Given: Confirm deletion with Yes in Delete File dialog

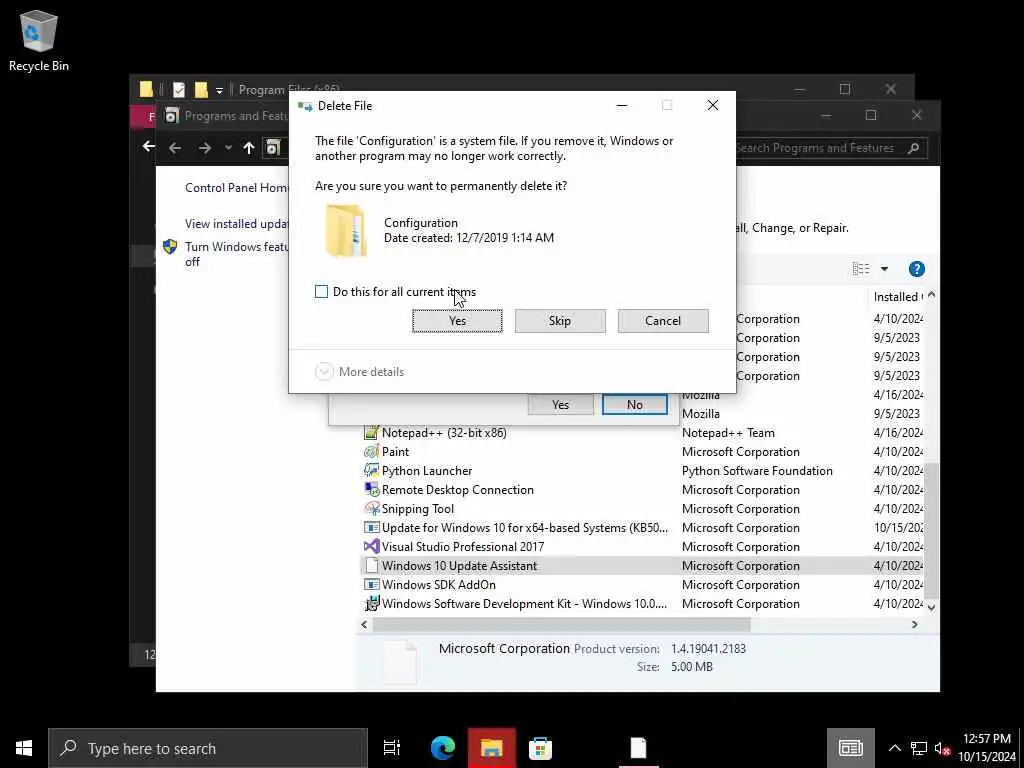Looking at the screenshot, I should [457, 321].
